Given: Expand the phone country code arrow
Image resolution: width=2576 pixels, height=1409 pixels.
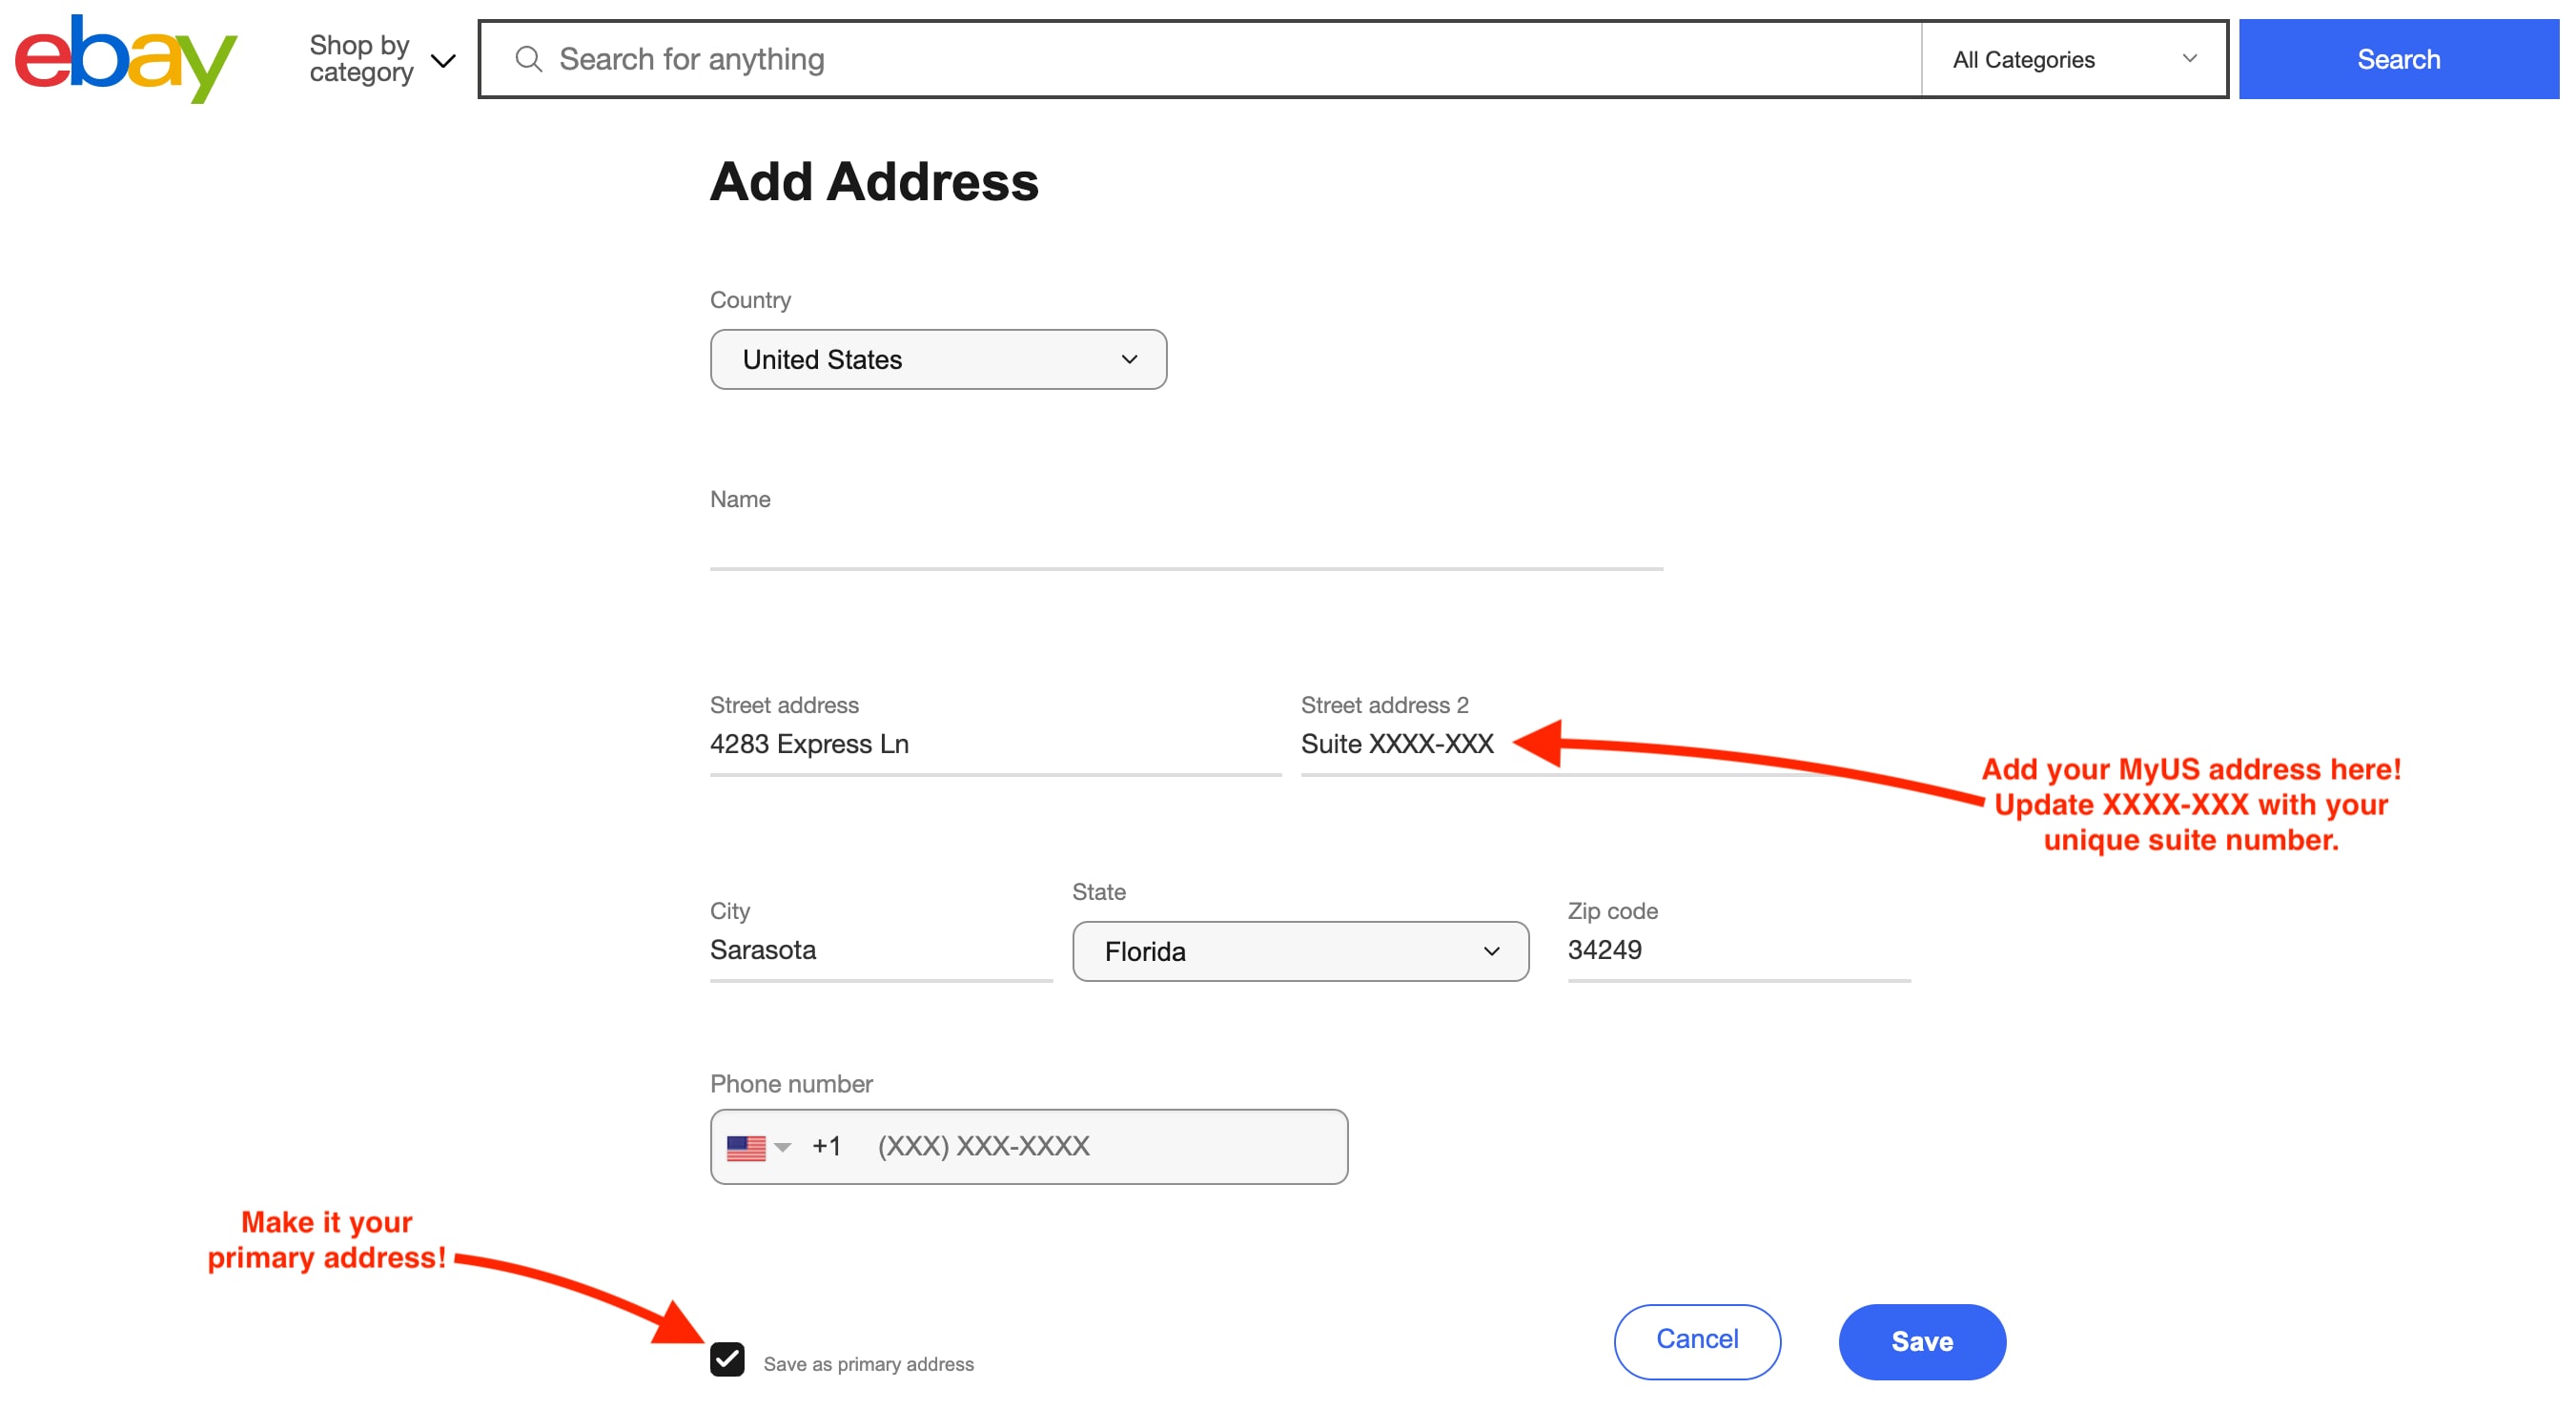Looking at the screenshot, I should (x=783, y=1147).
